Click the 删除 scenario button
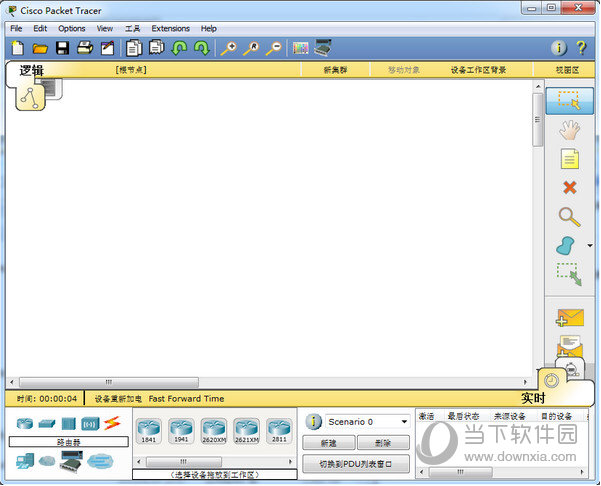The image size is (601, 486). coord(383,442)
